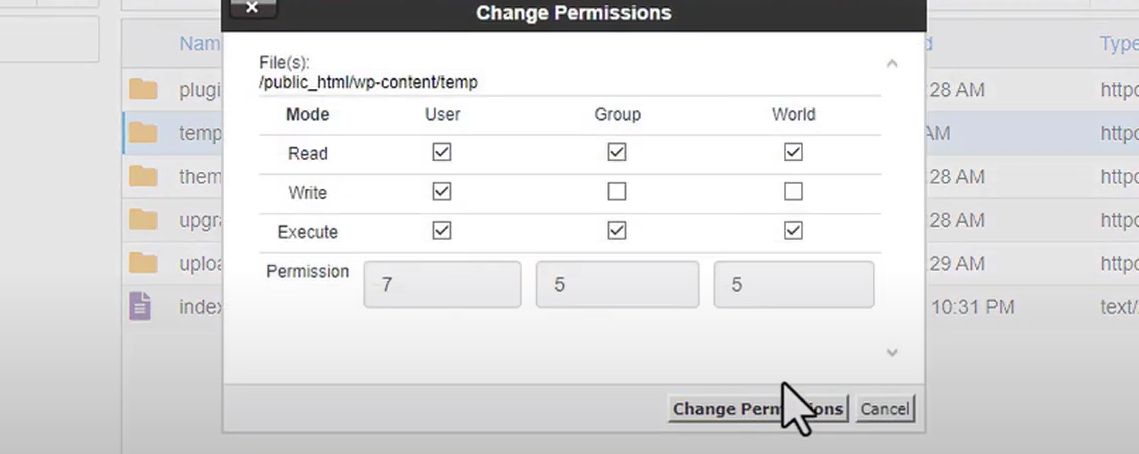Click the temp folder icon
1139x454 pixels.
(144, 133)
